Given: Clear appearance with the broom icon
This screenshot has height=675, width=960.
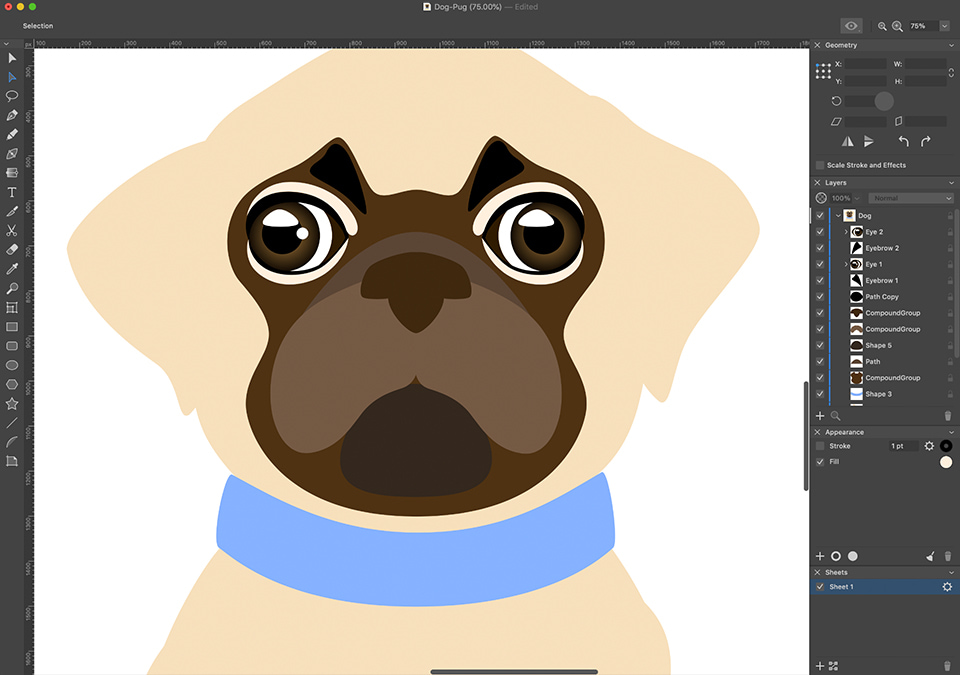Looking at the screenshot, I should coord(930,556).
